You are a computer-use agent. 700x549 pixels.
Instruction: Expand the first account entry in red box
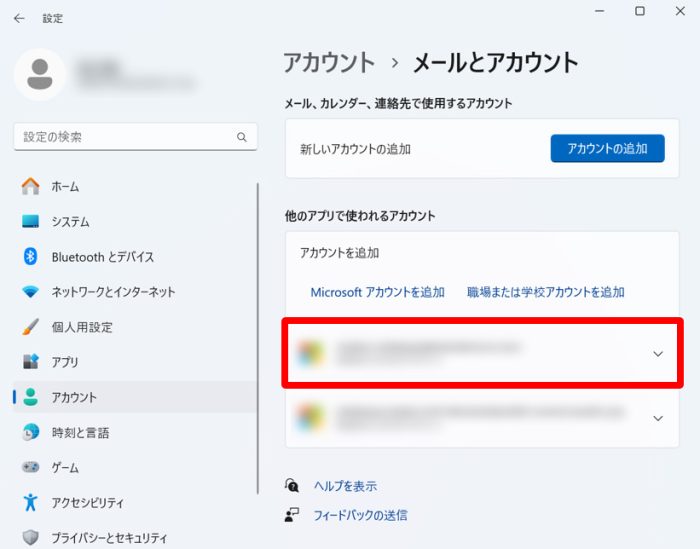(657, 353)
